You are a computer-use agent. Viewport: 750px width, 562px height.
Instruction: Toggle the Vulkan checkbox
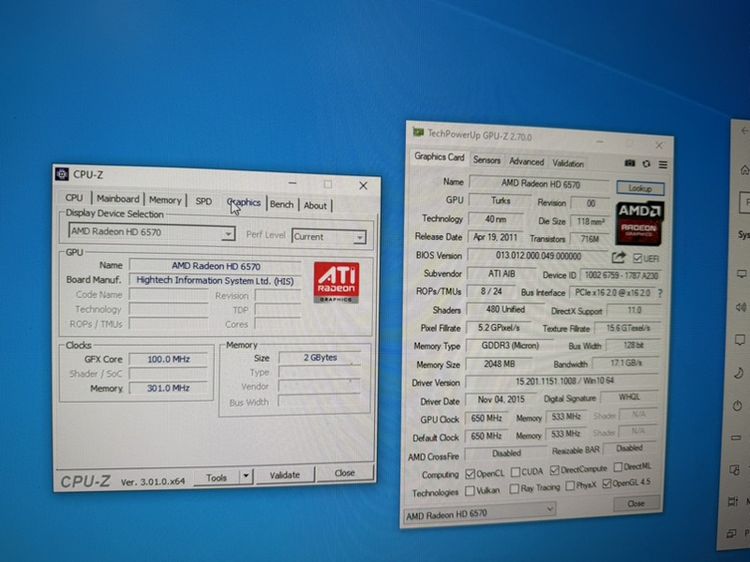click(470, 491)
